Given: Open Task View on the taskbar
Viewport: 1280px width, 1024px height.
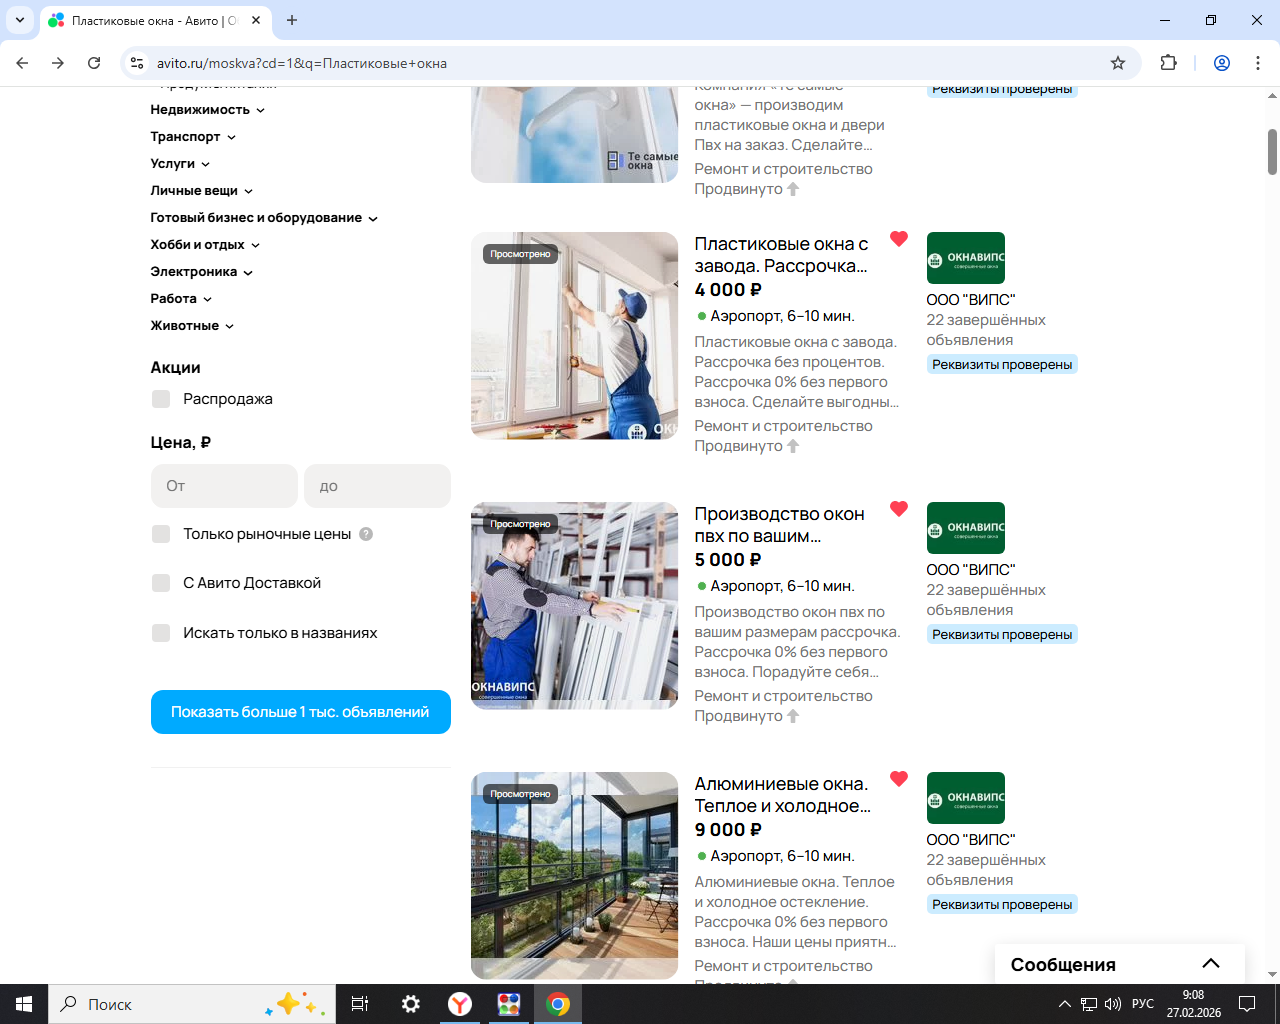Looking at the screenshot, I should pos(360,1004).
